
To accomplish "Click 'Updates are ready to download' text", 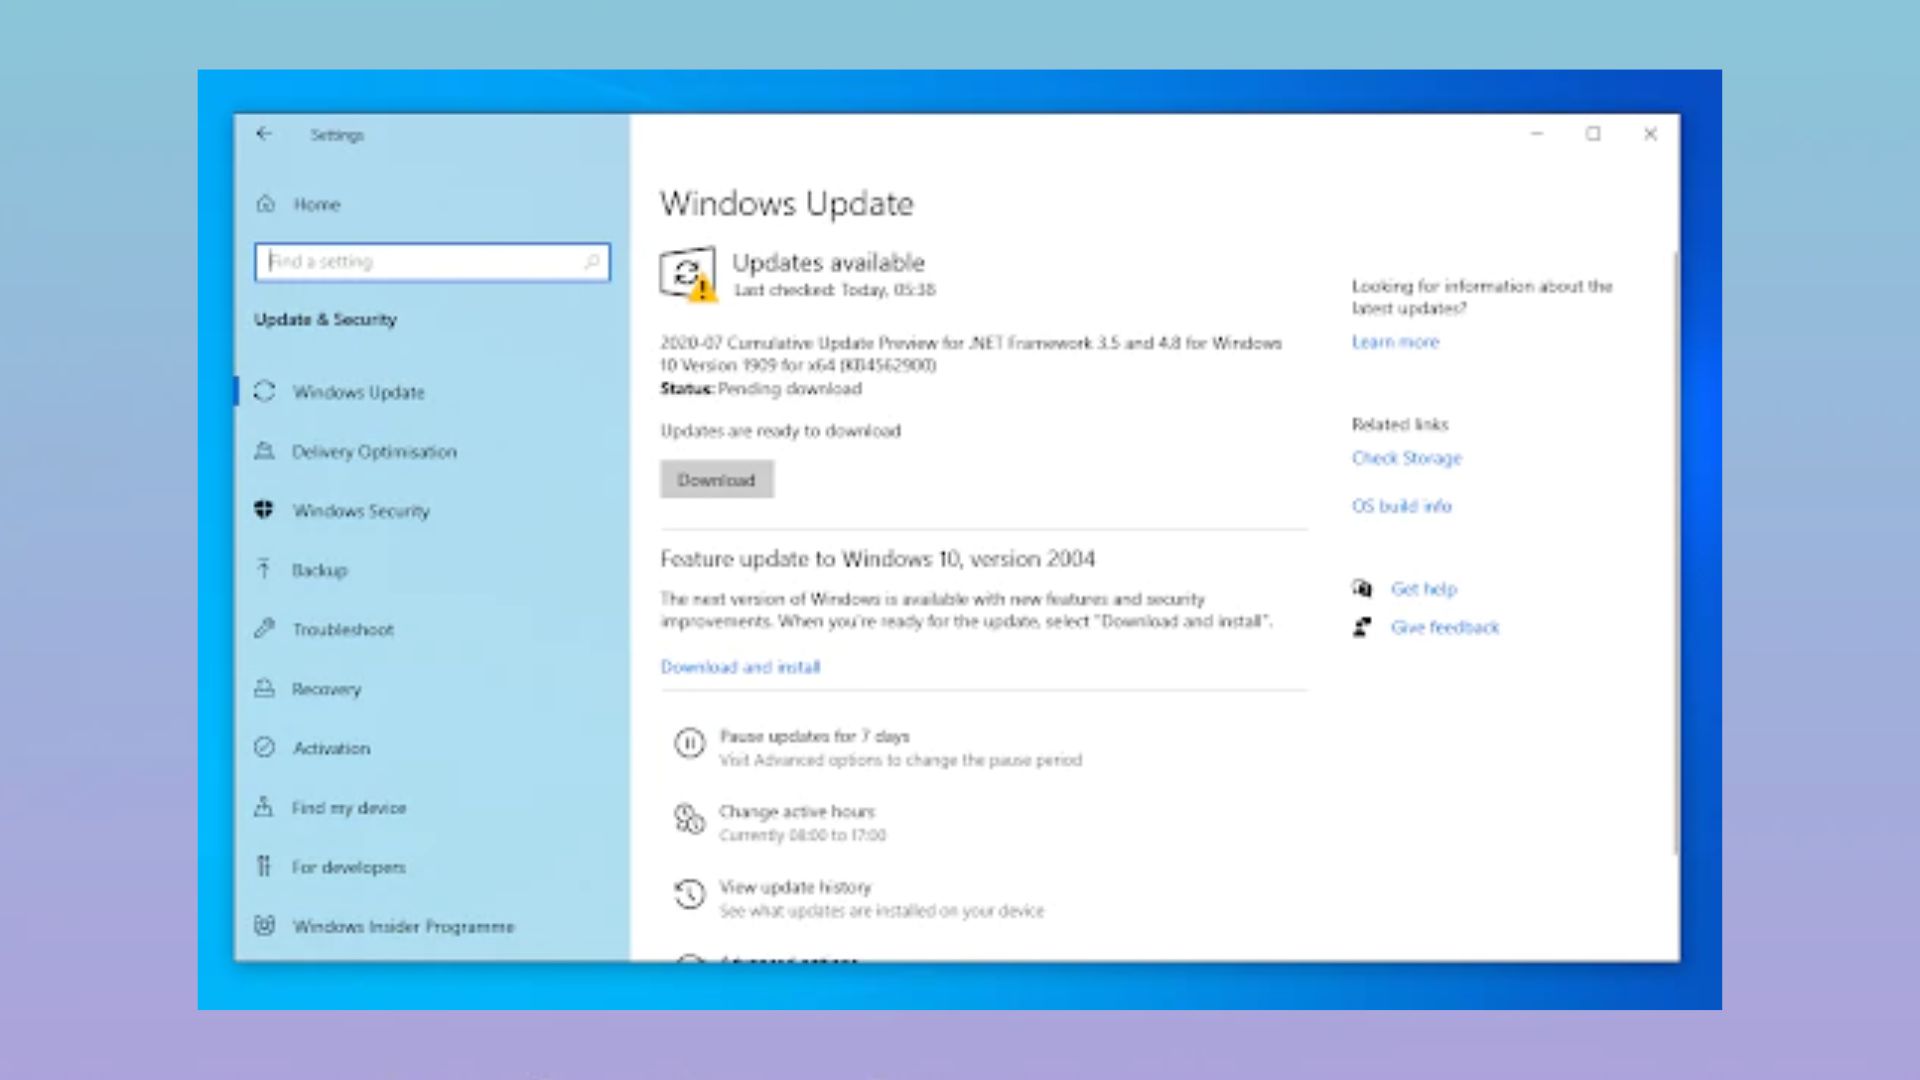I will tap(780, 431).
